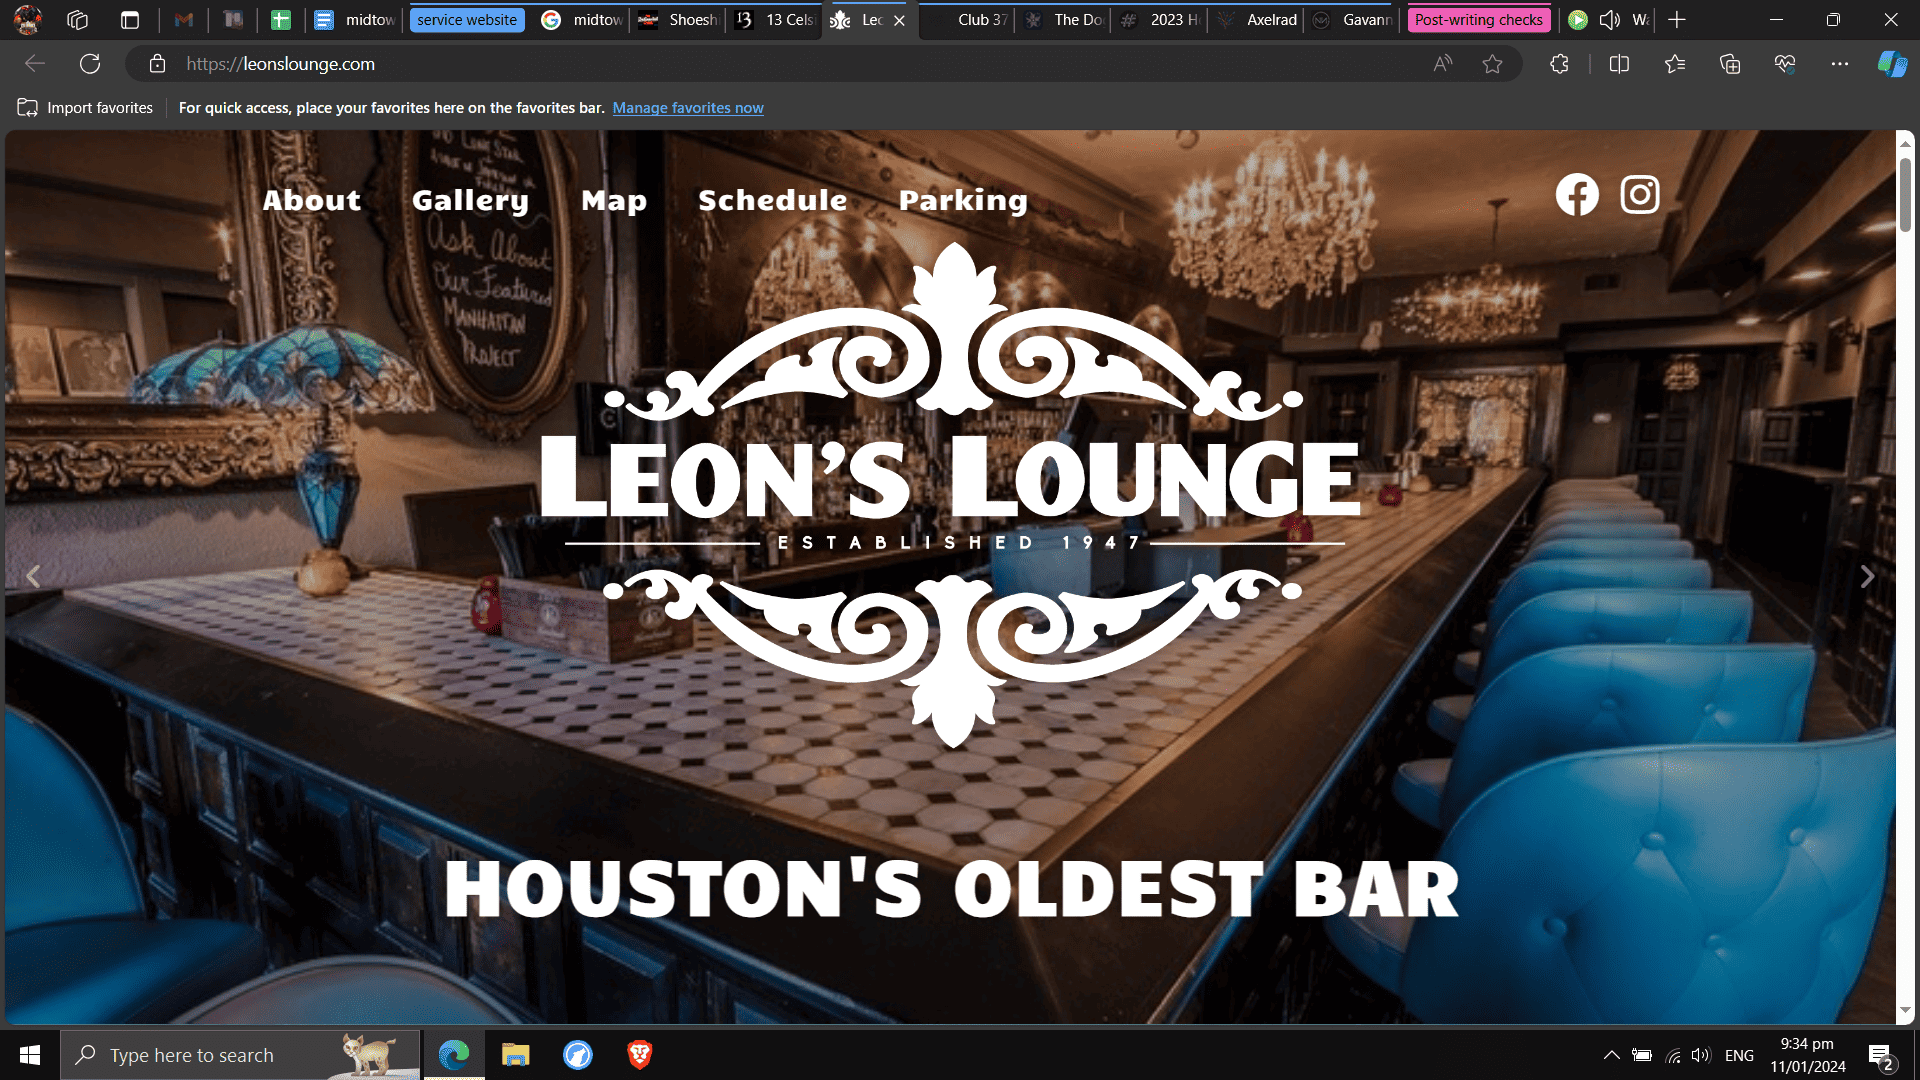Open the Favorites list
The height and width of the screenshot is (1080, 1920).
[x=1675, y=64]
